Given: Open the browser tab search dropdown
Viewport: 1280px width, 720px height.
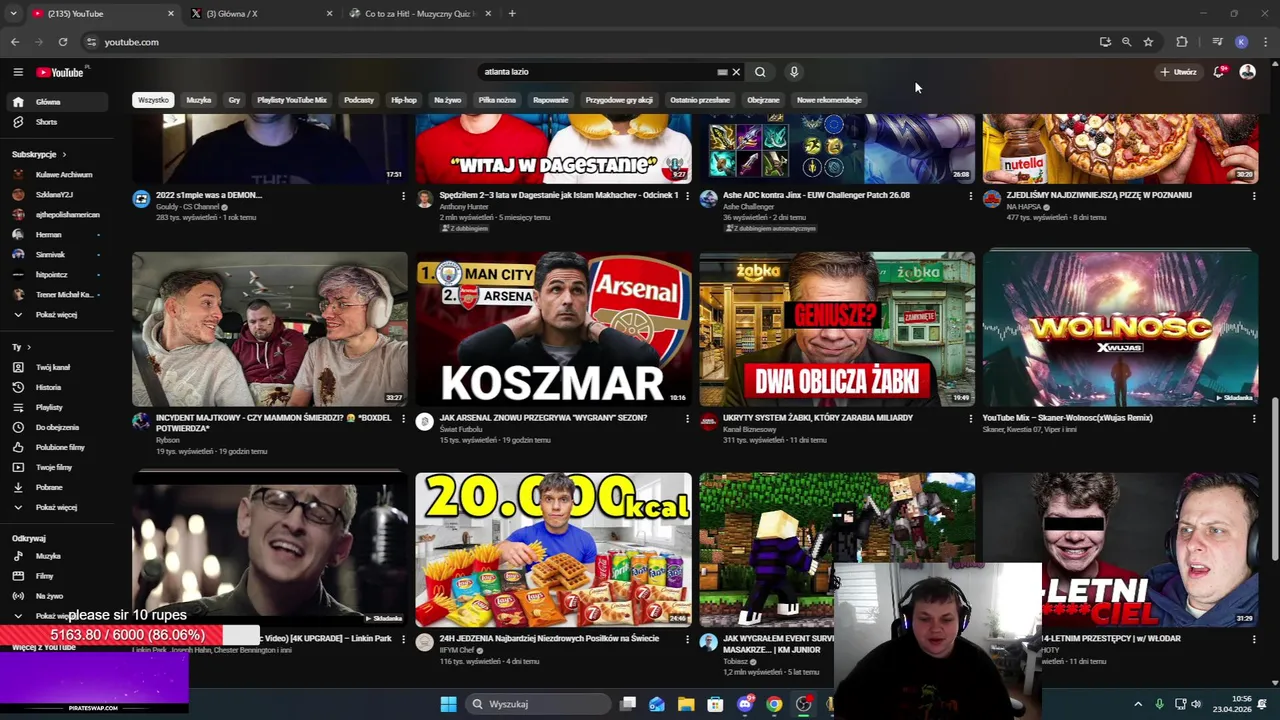Looking at the screenshot, I should coord(13,14).
